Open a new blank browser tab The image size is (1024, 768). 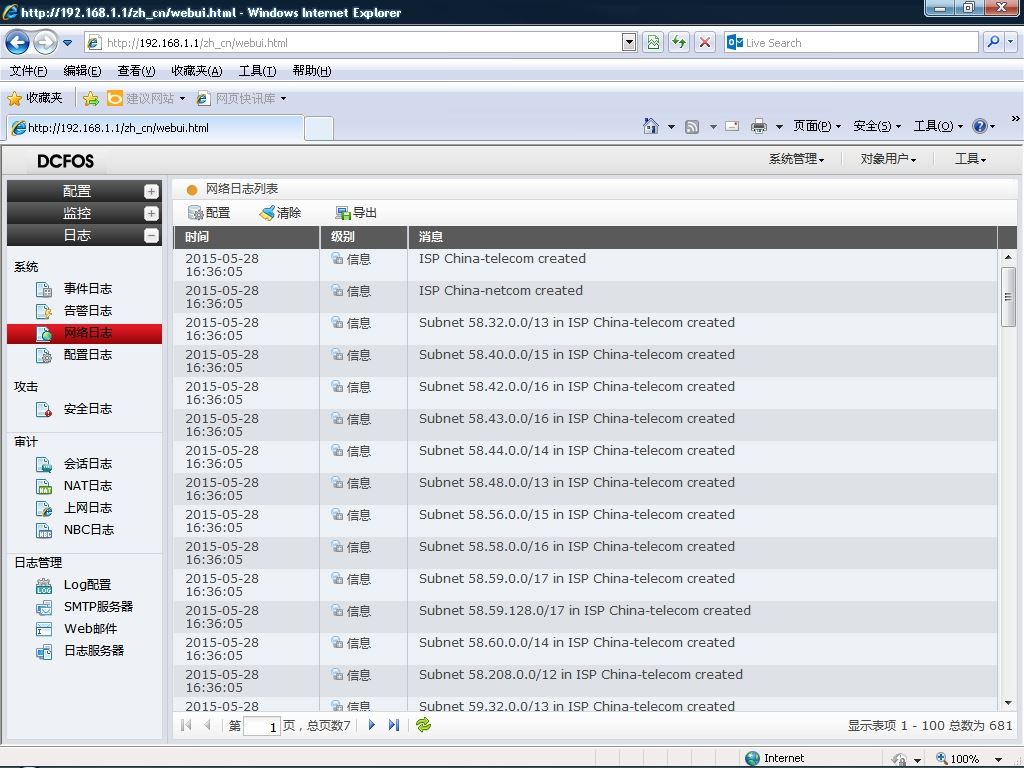pos(319,129)
